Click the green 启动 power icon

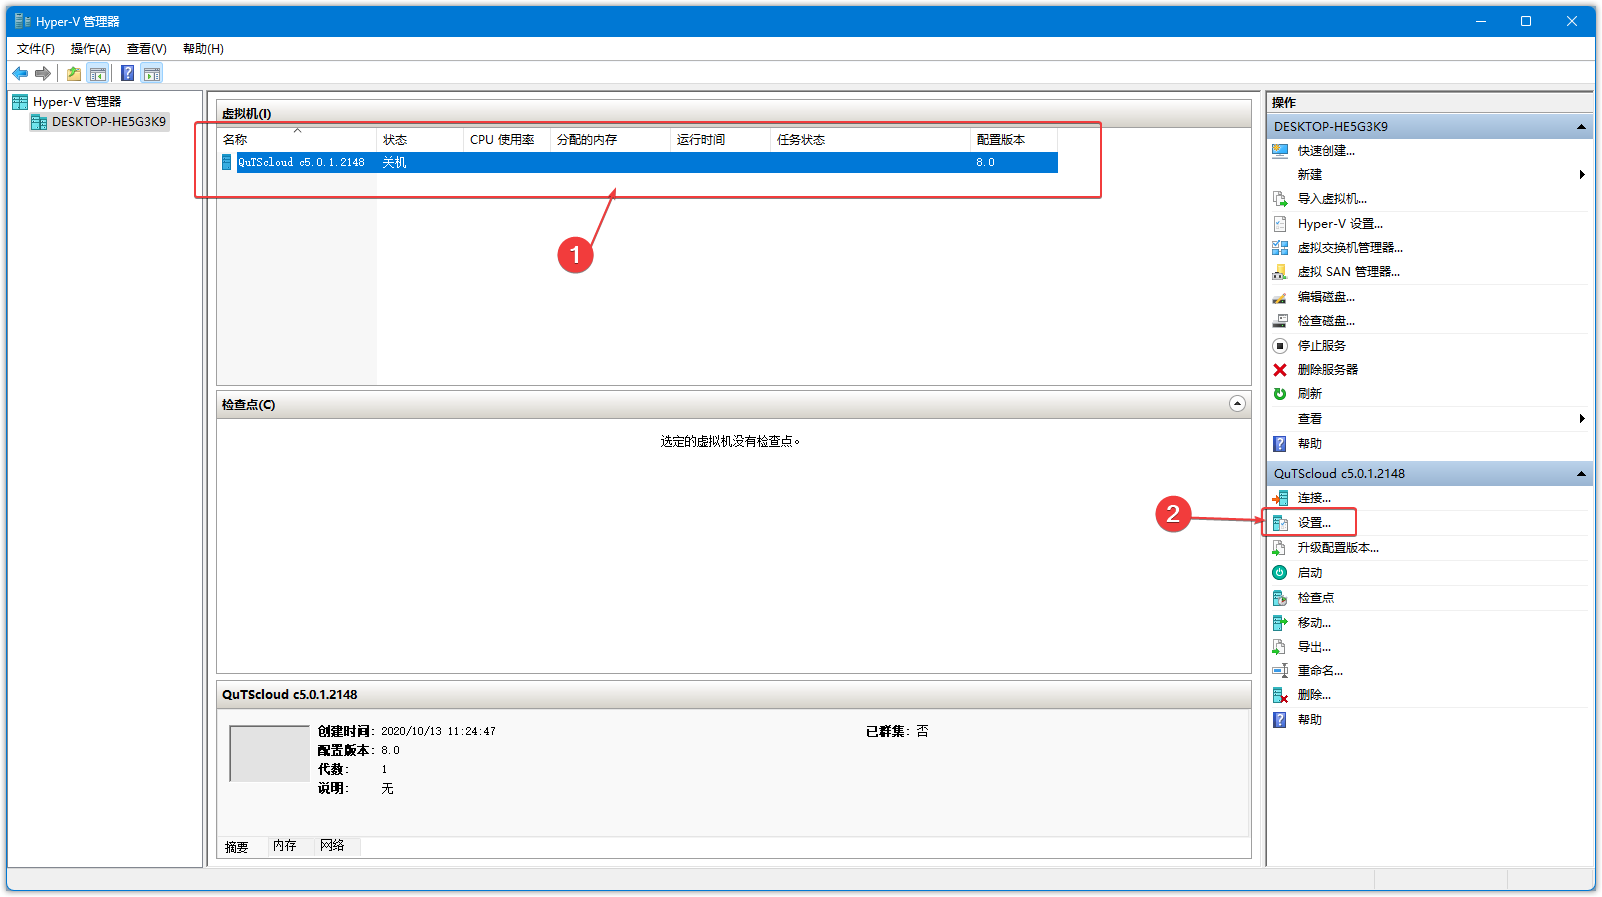tap(1280, 573)
